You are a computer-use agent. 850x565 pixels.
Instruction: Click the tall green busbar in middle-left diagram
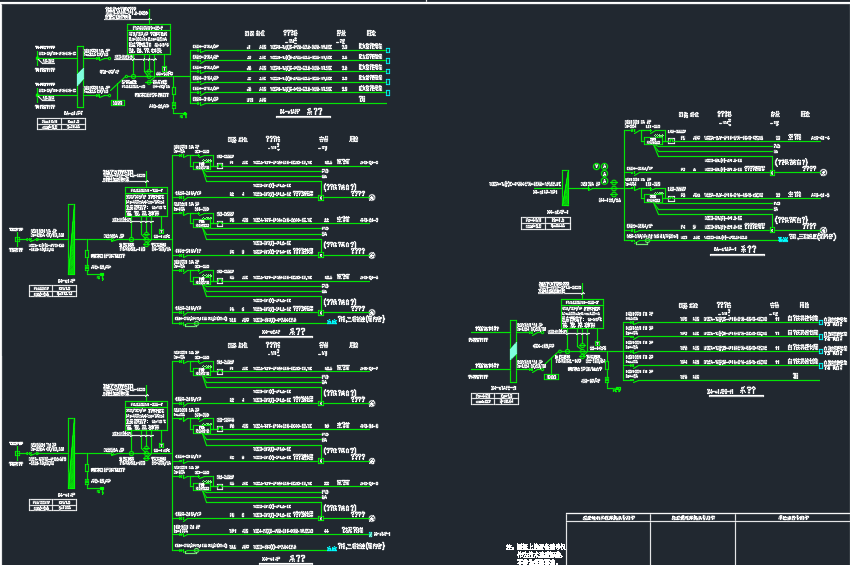coord(71,238)
